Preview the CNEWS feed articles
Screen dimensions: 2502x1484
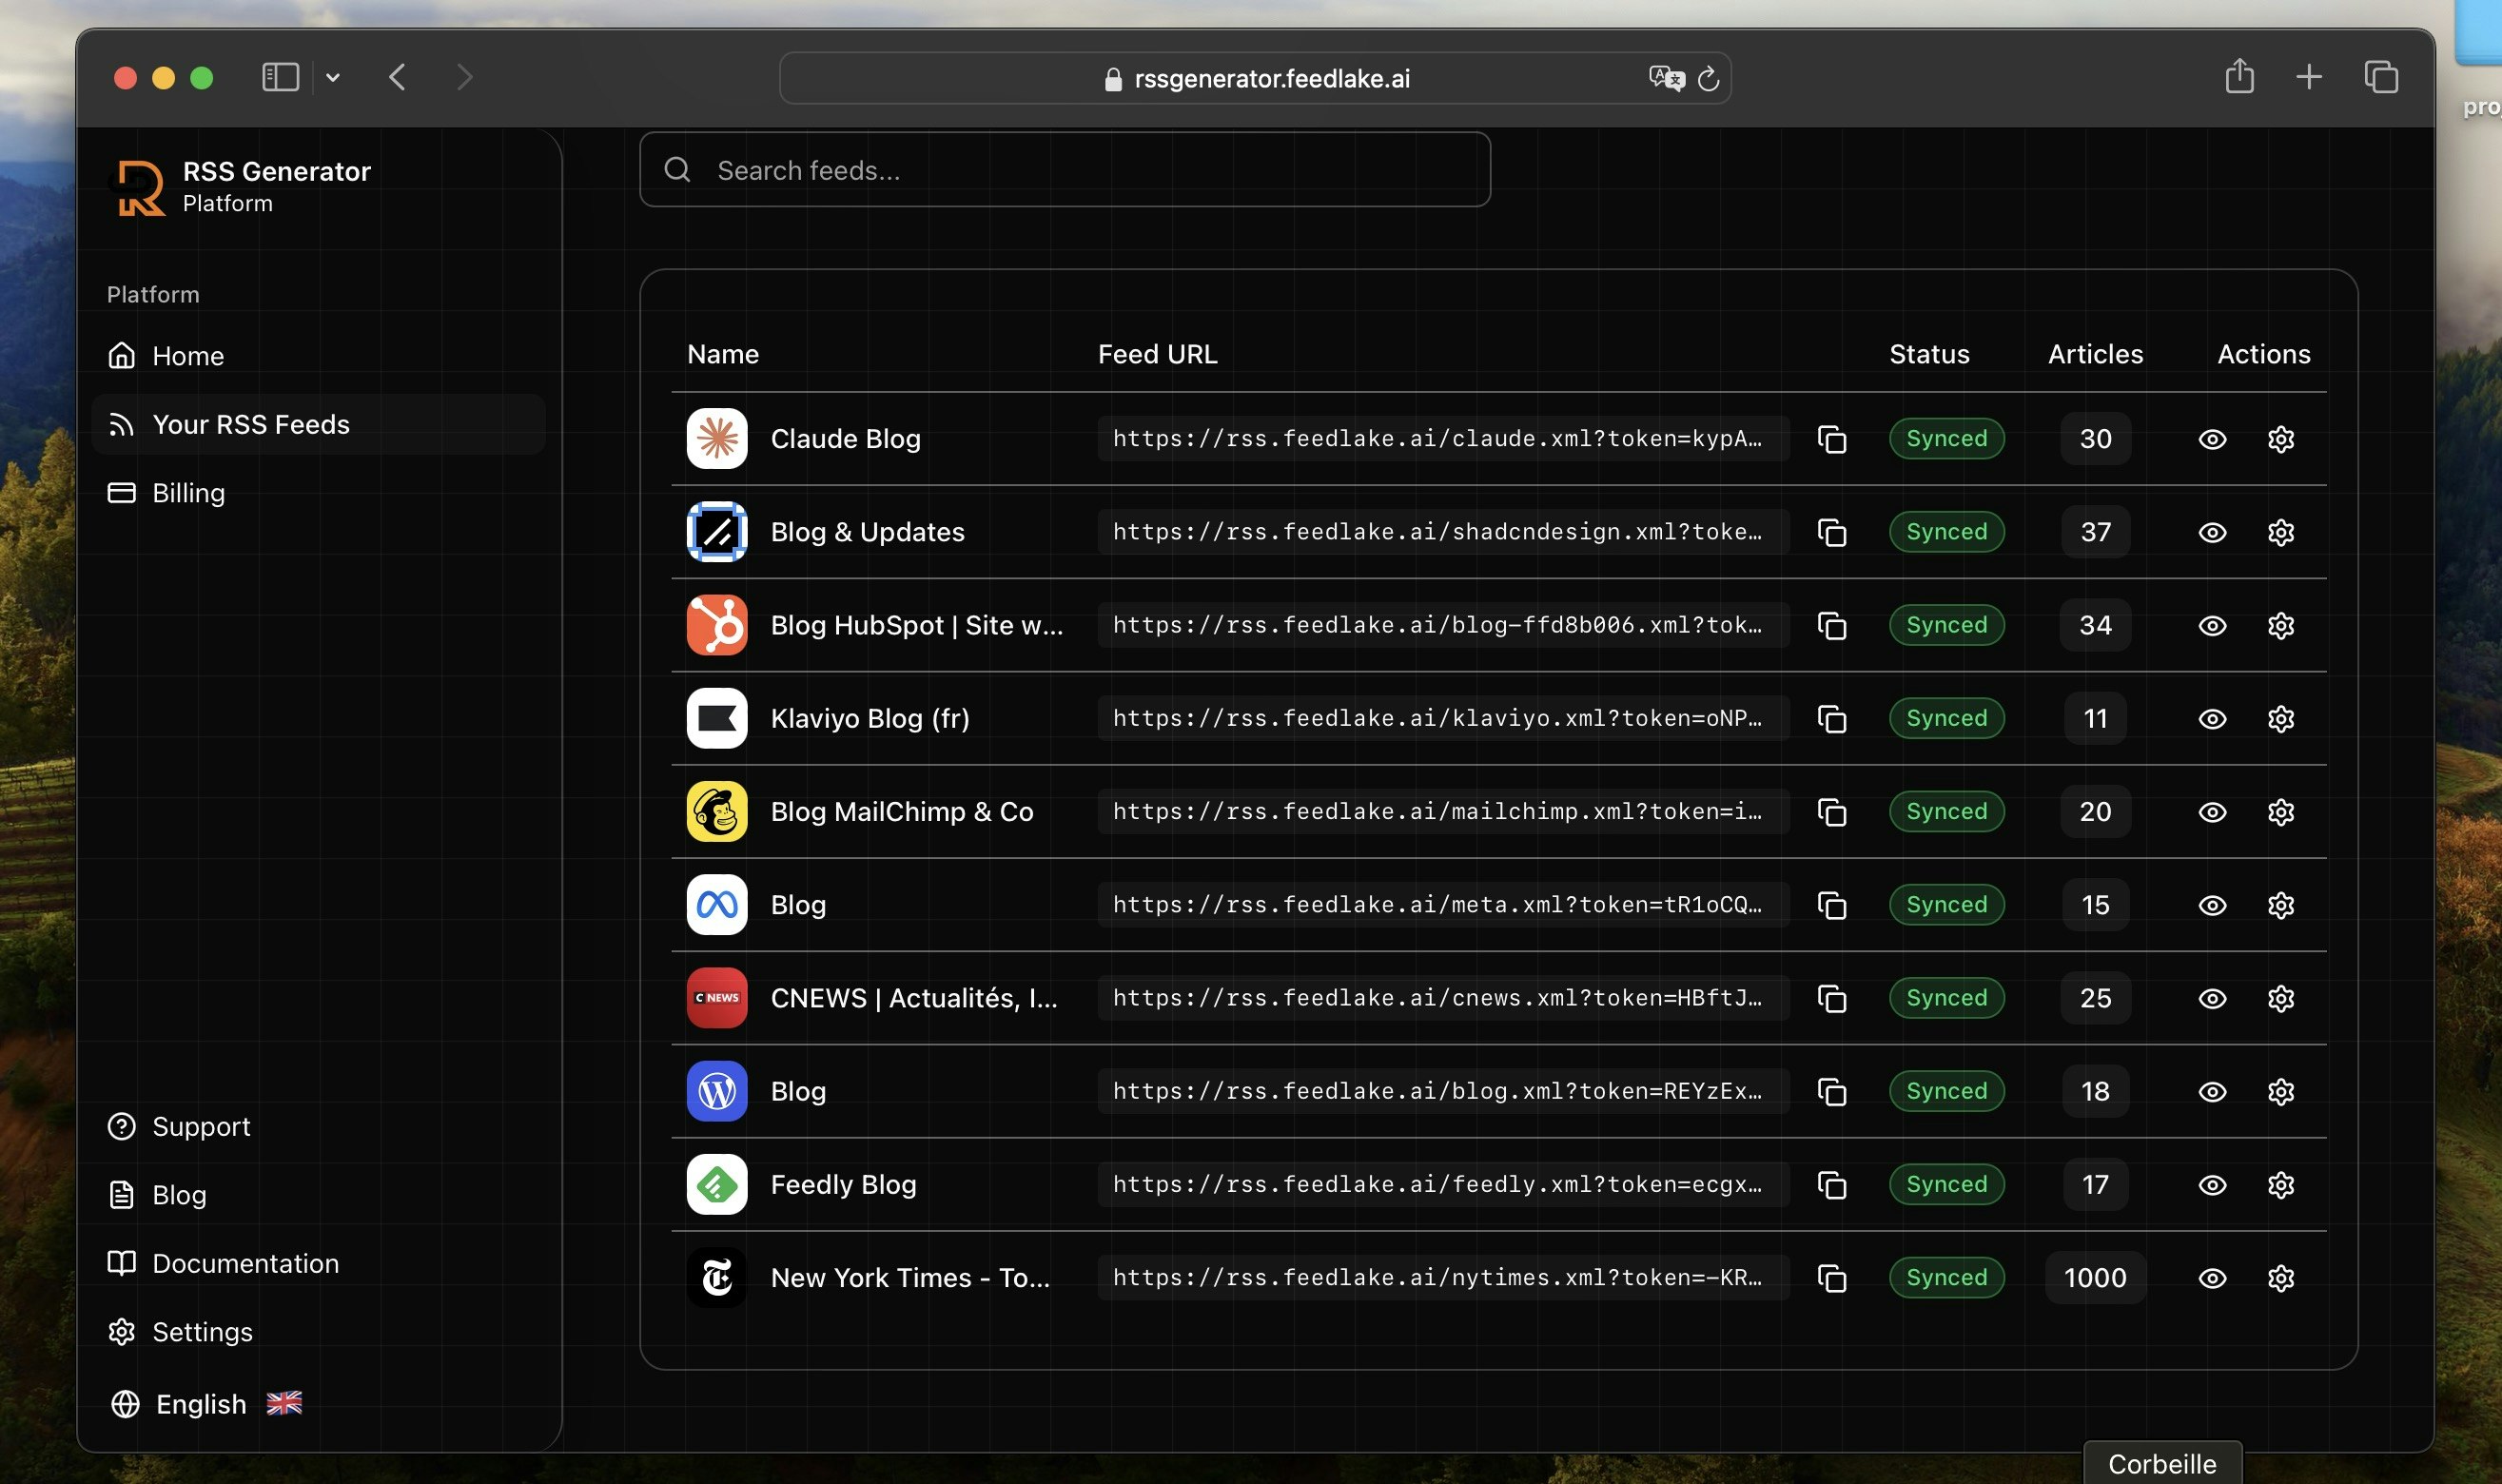pos(2212,997)
